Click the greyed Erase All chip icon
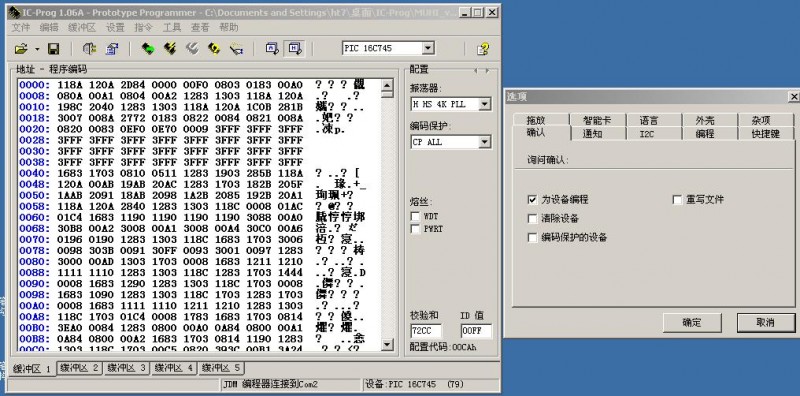Viewport: 800px width, 396px height. [192, 49]
